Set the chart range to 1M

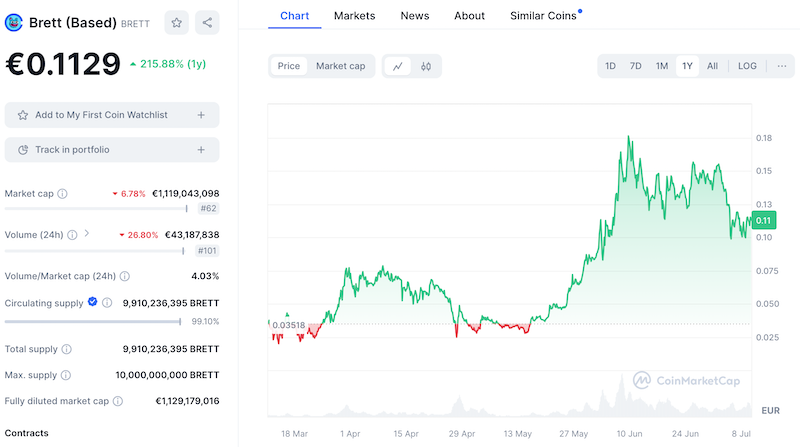point(662,66)
